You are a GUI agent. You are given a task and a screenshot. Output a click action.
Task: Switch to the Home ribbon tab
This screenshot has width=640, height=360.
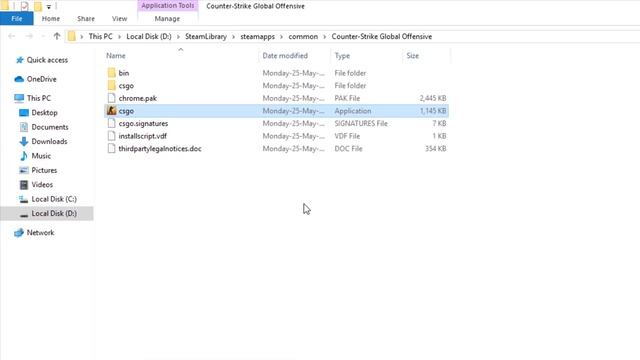[x=51, y=19]
